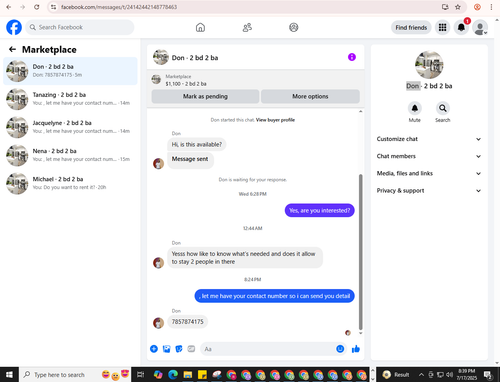
Task: Click the large listing photo in right panel
Action: pyautogui.click(x=429, y=65)
